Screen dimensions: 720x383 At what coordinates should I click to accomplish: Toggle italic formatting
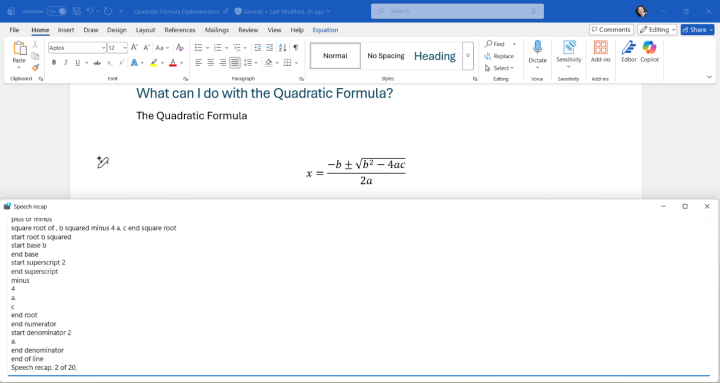pyautogui.click(x=66, y=63)
